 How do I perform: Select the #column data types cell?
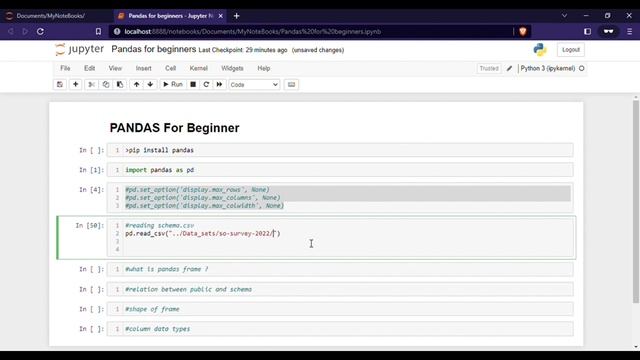click(x=340, y=329)
